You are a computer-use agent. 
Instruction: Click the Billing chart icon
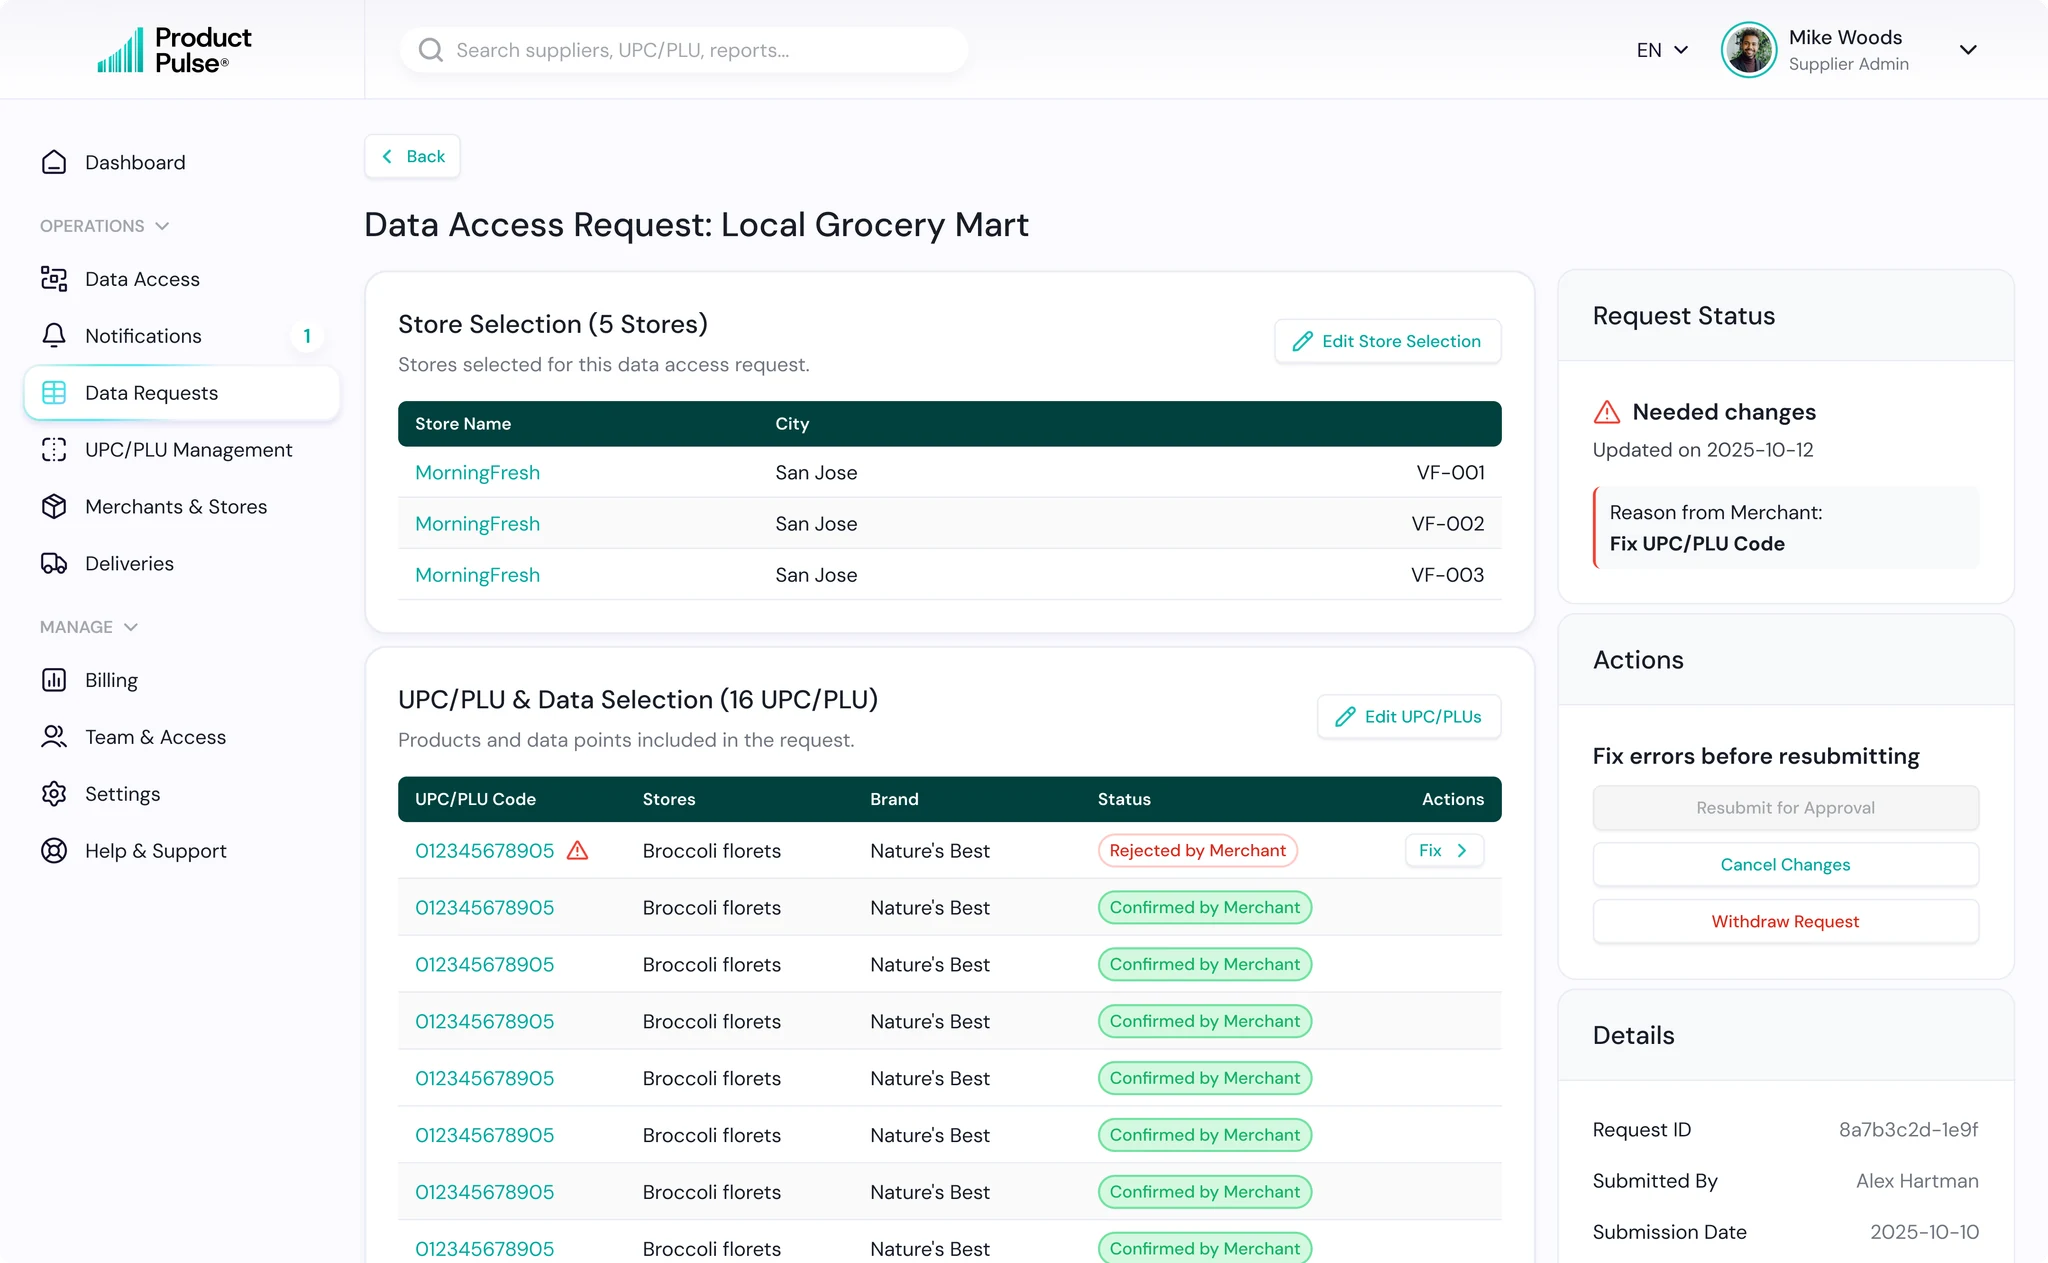[x=54, y=680]
